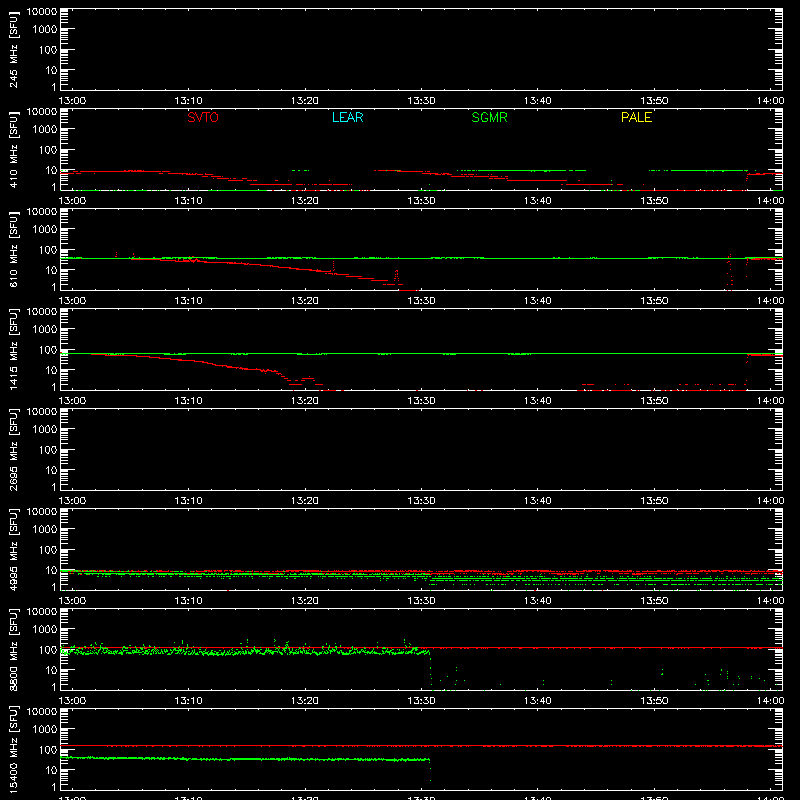Click 13:40 tick under the 610 MHz panel
The image size is (800, 800).
538,301
